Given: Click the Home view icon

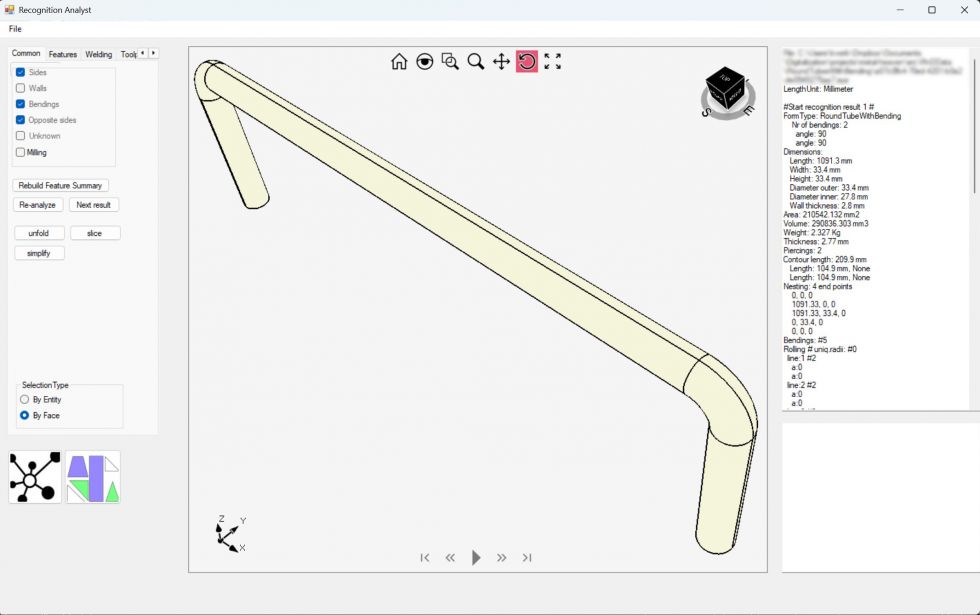Looking at the screenshot, I should pyautogui.click(x=399, y=62).
